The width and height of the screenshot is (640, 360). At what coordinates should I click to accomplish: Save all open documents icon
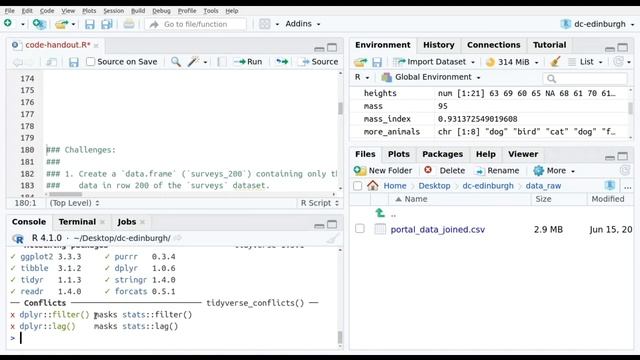click(107, 24)
